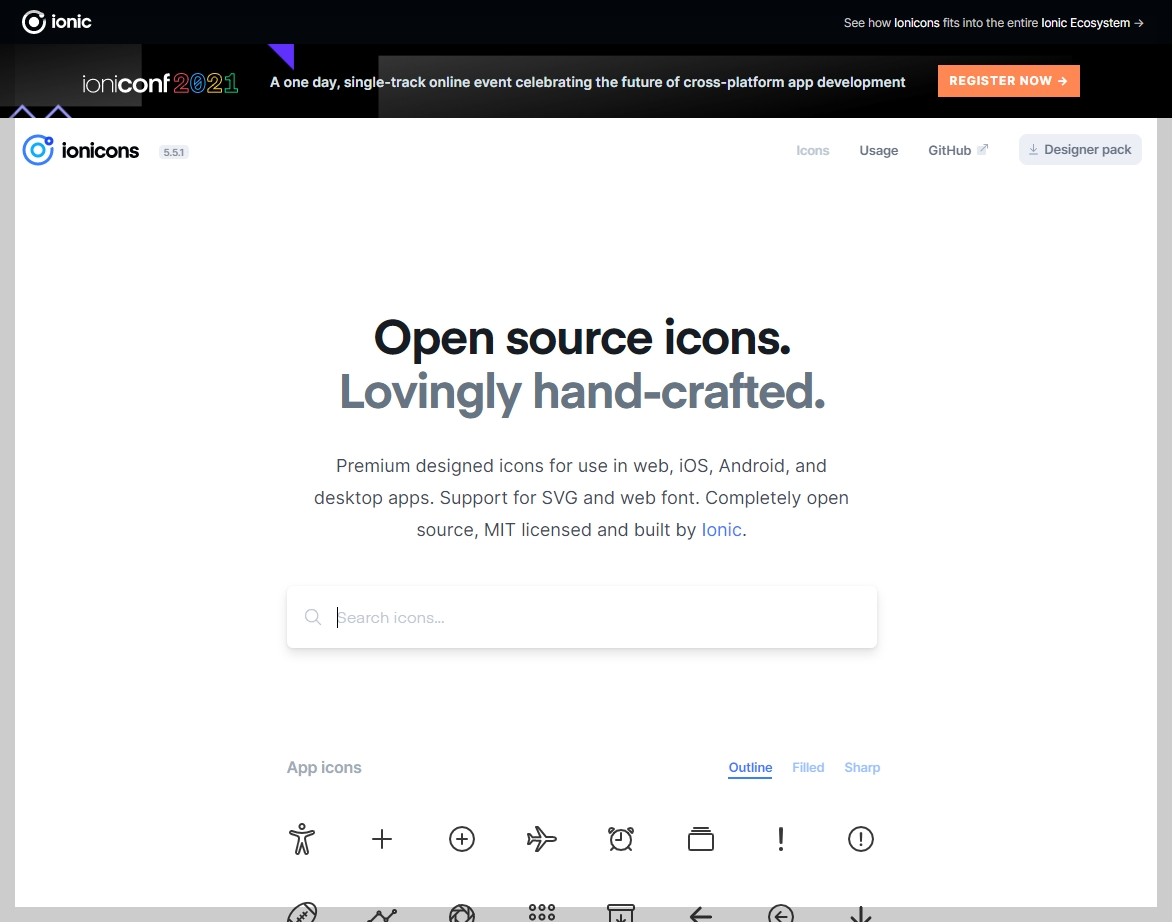Open the Usage page

[878, 150]
